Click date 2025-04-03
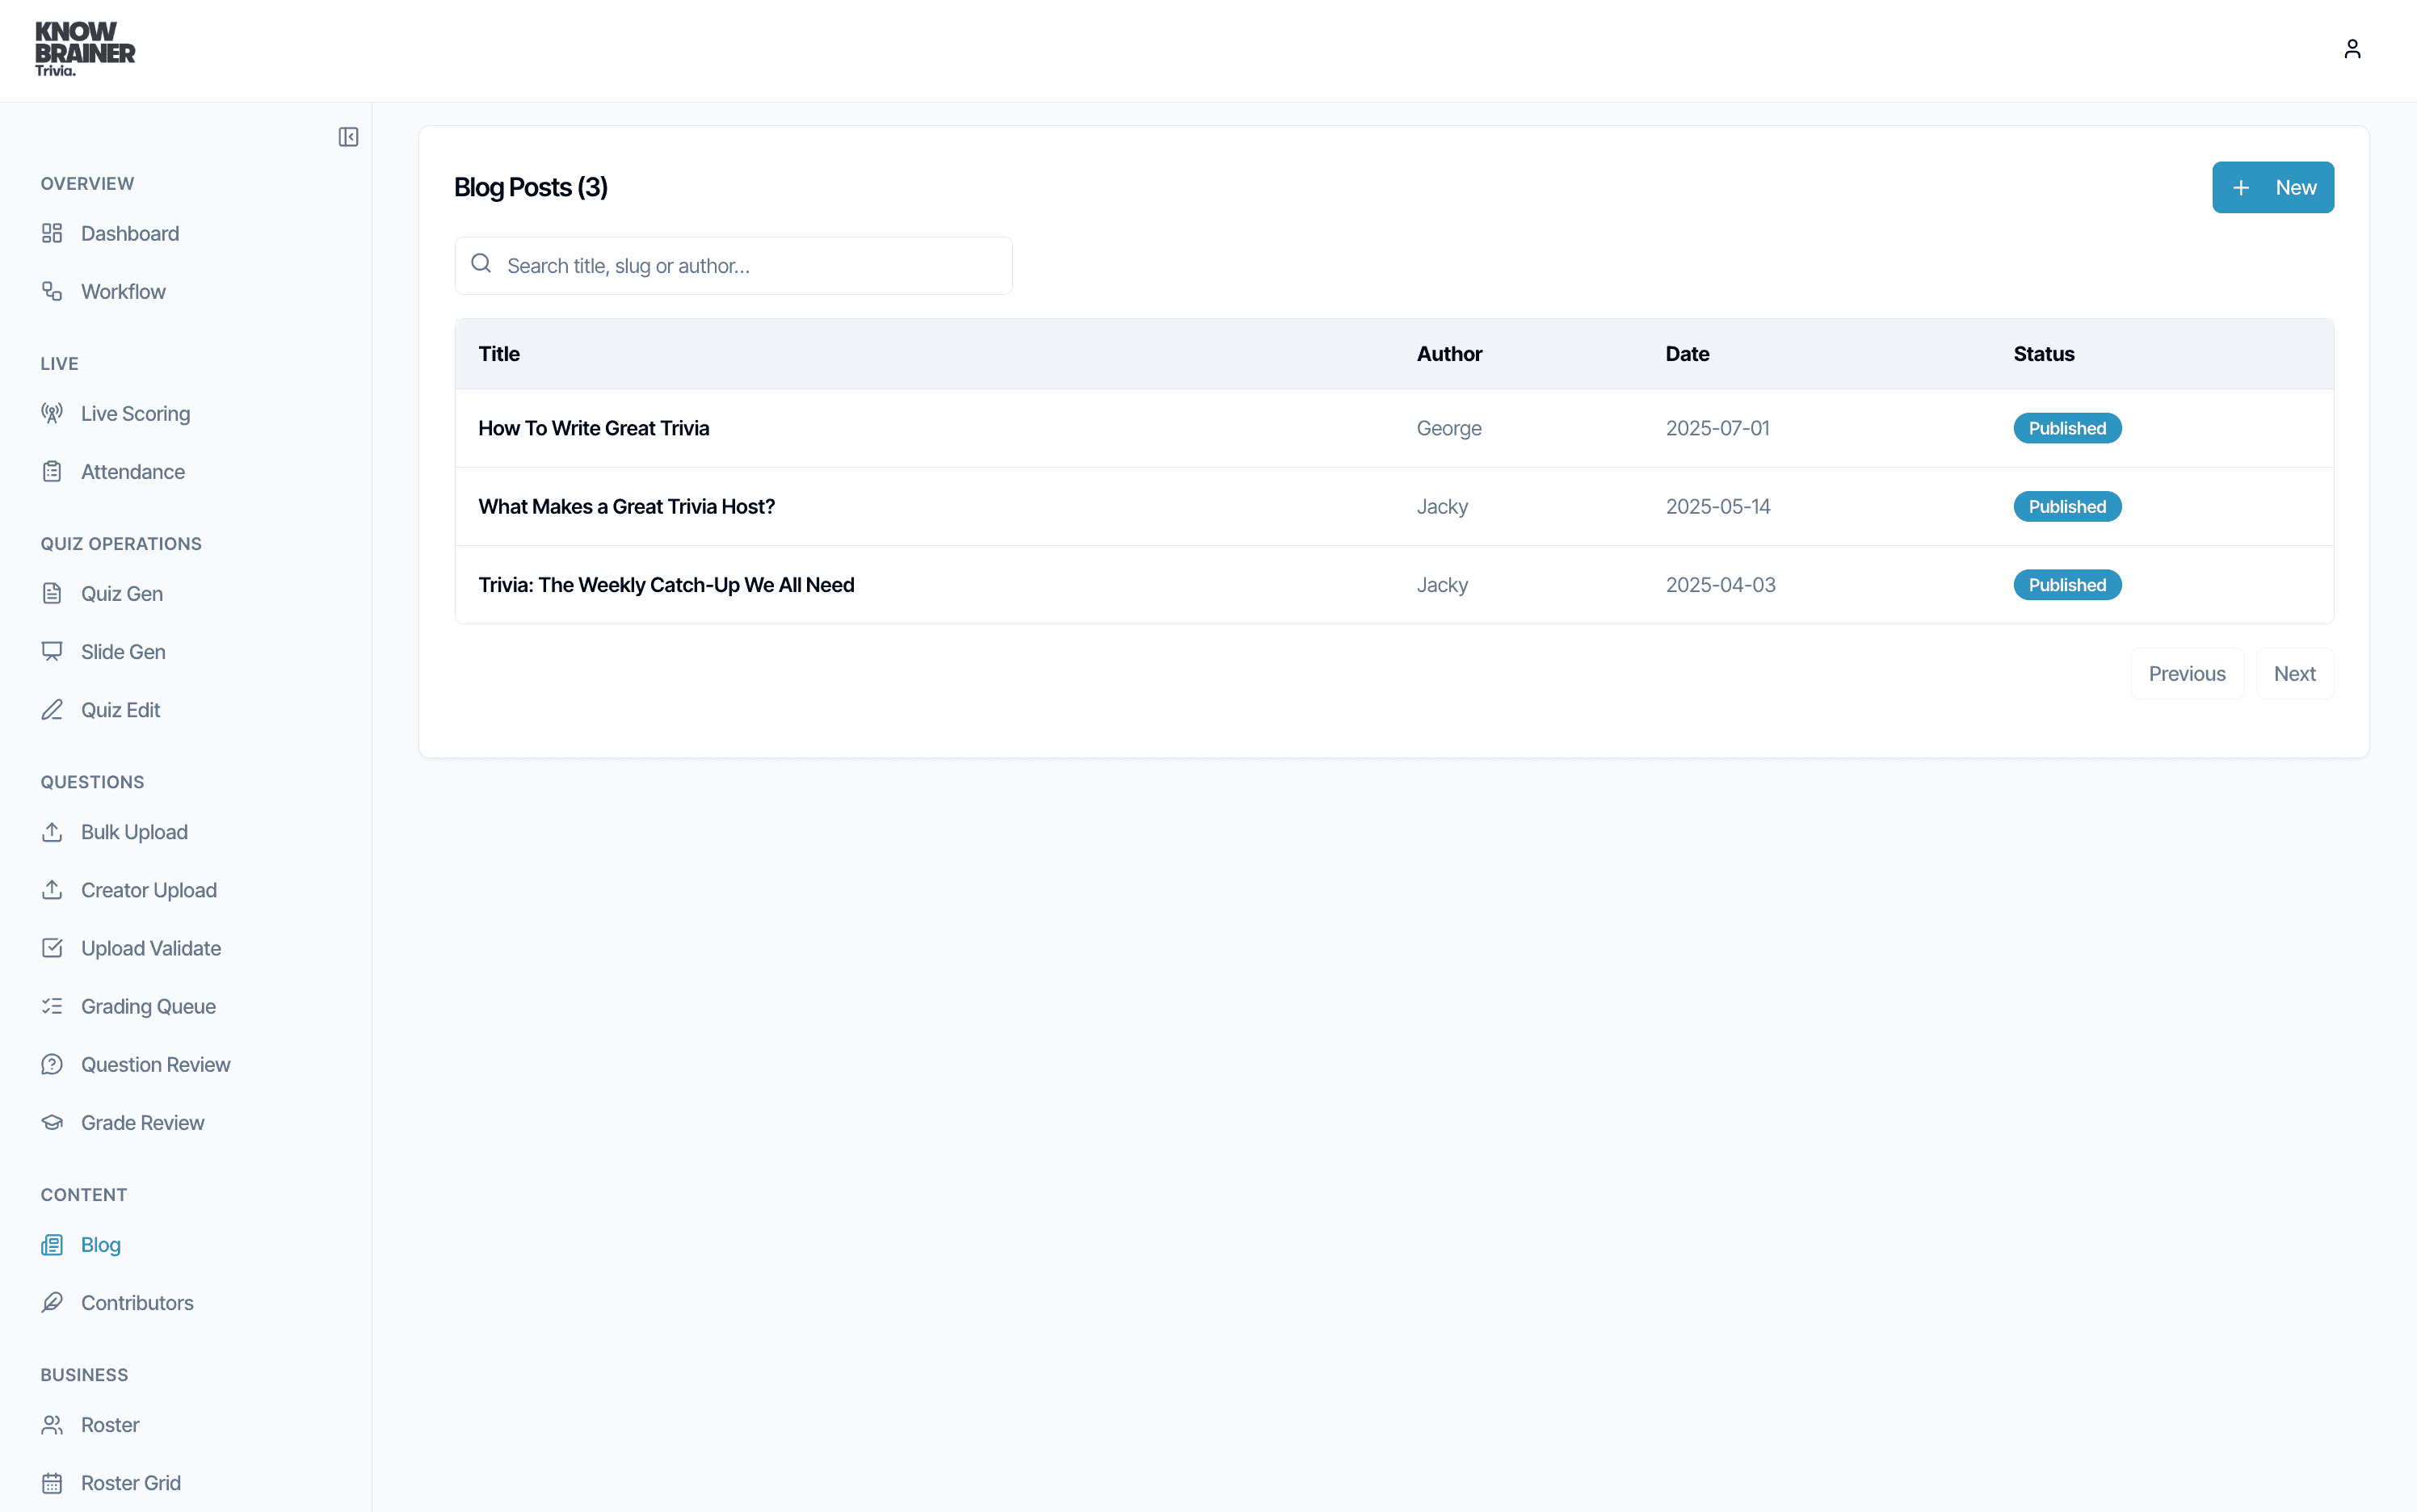Viewport: 2417px width, 1512px height. [1720, 584]
